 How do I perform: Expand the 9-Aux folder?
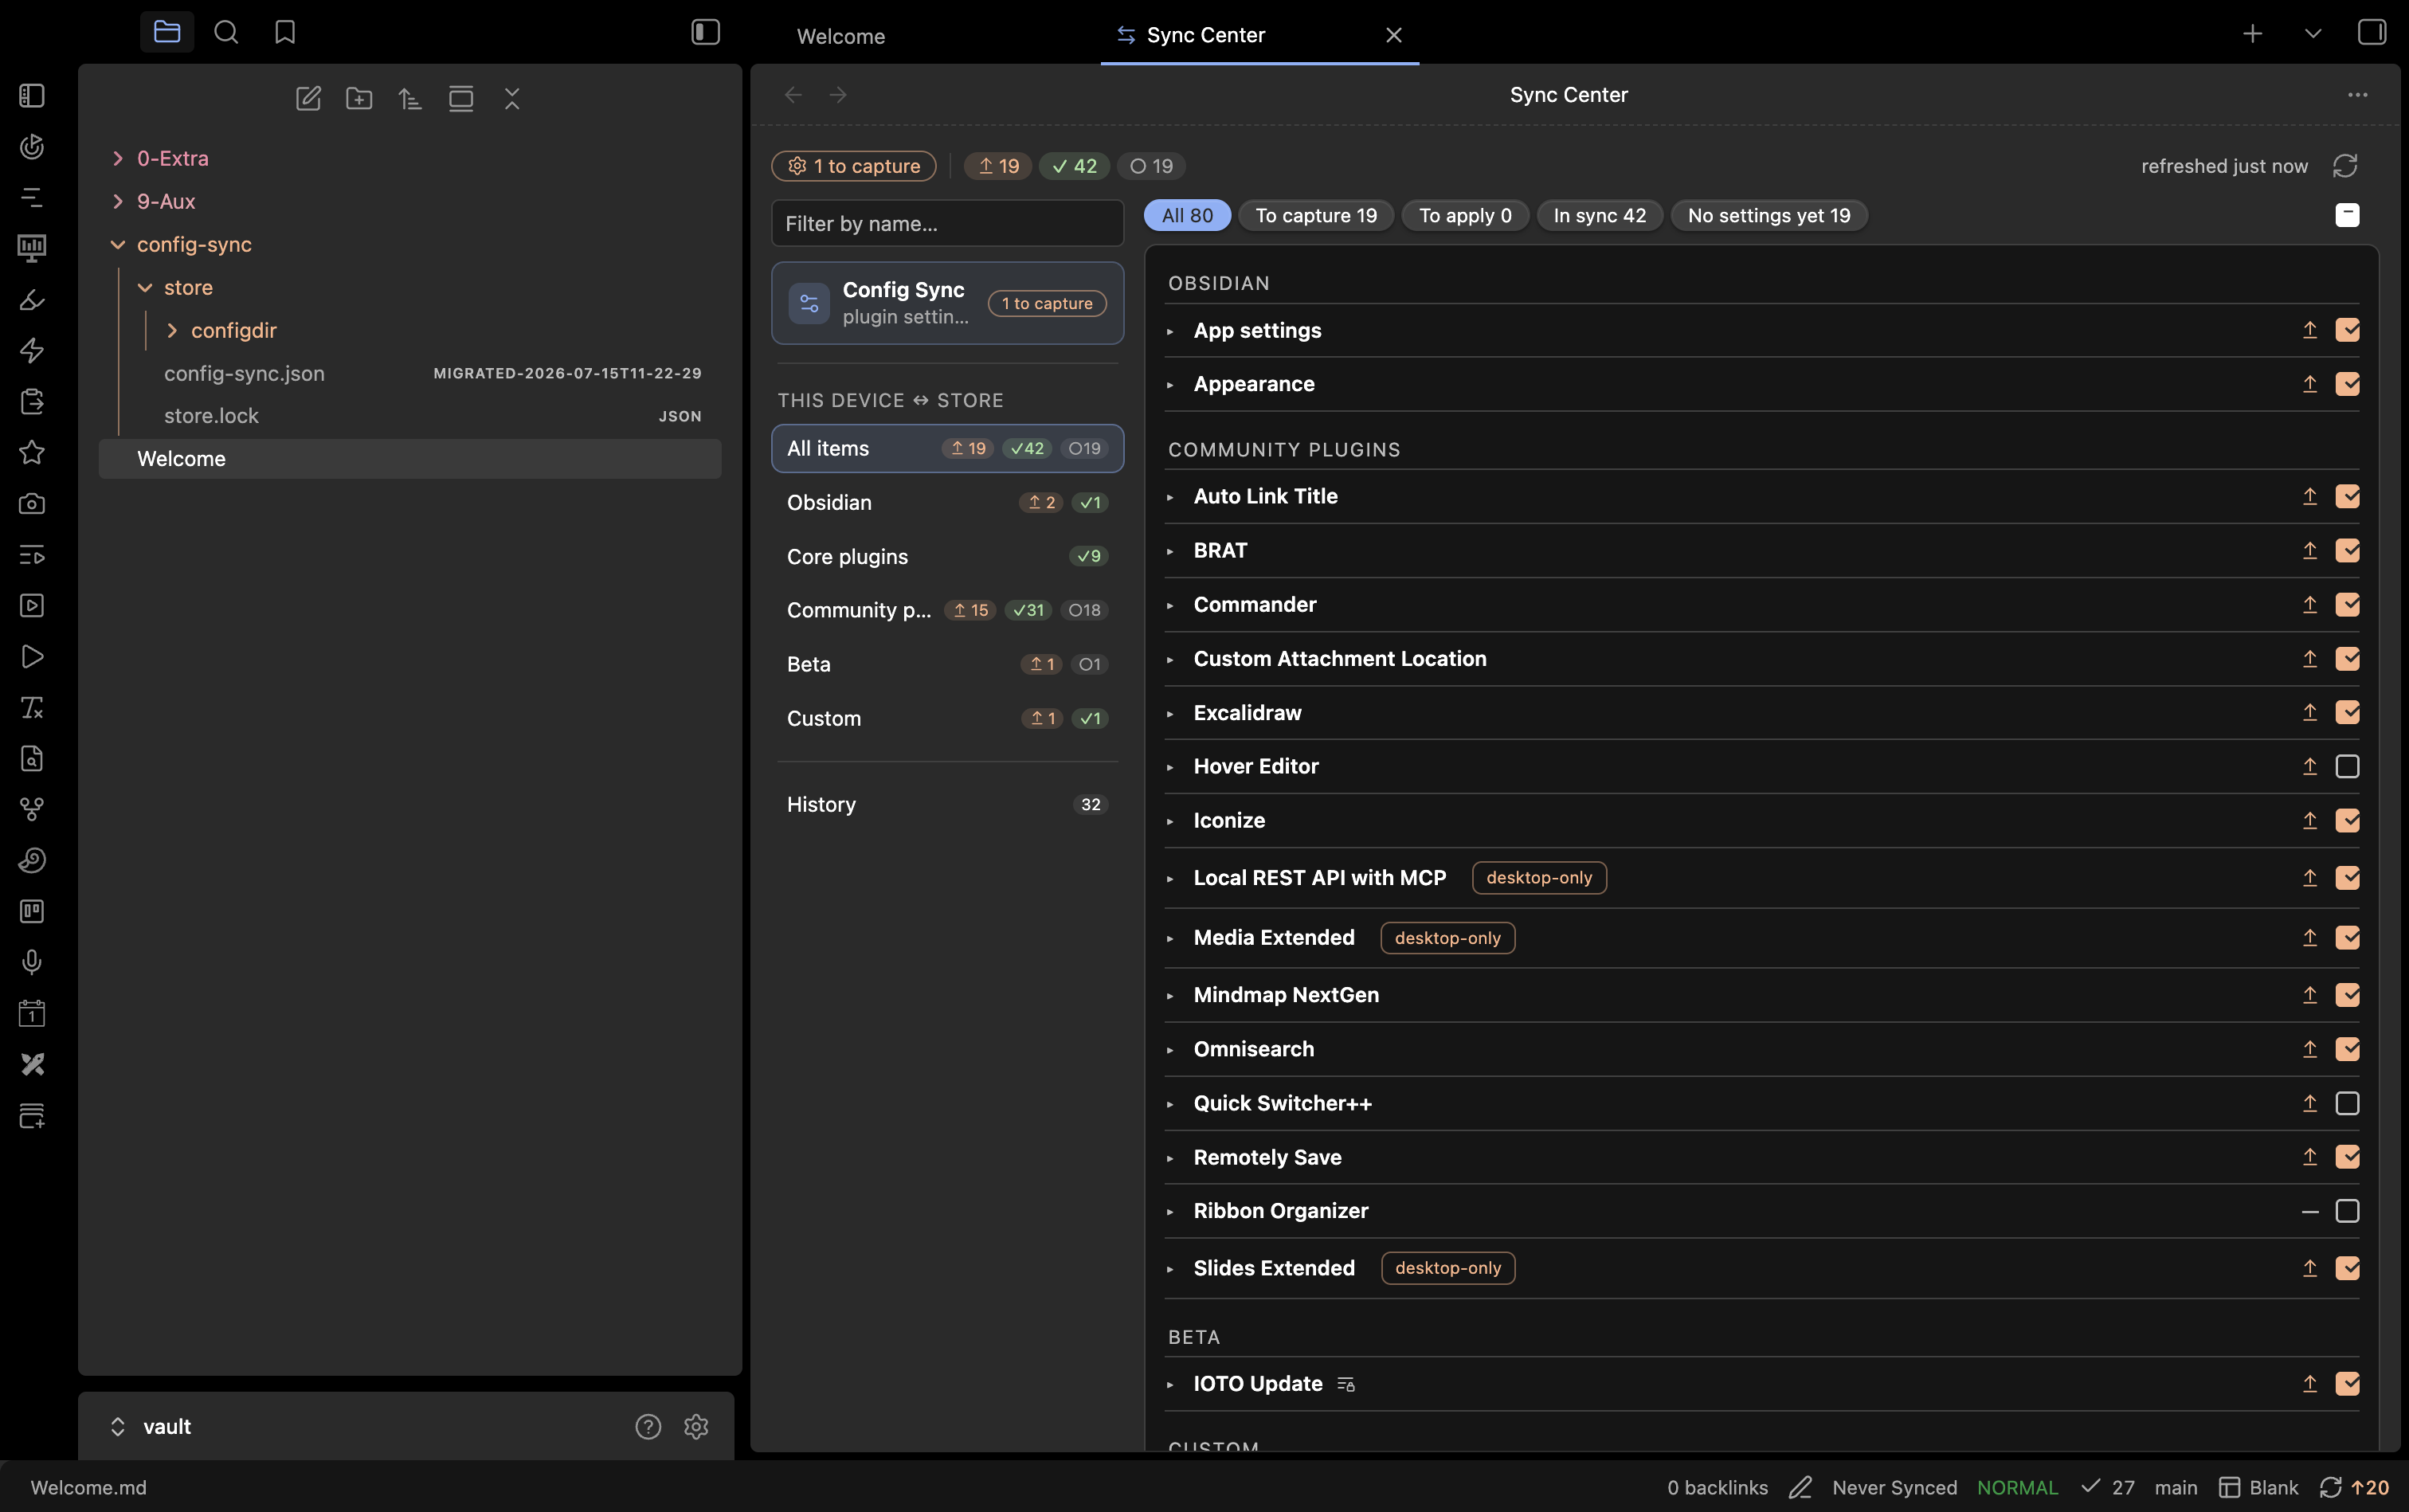click(x=118, y=201)
